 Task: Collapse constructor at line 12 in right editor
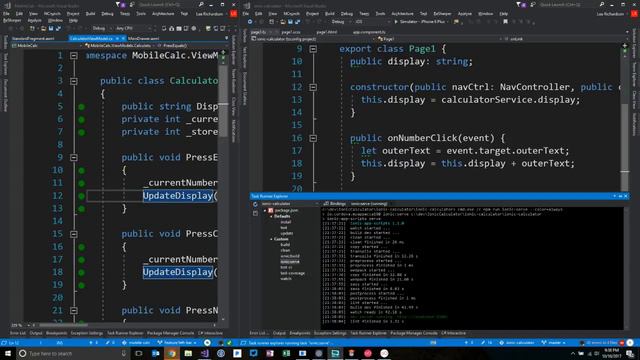pos(313,87)
